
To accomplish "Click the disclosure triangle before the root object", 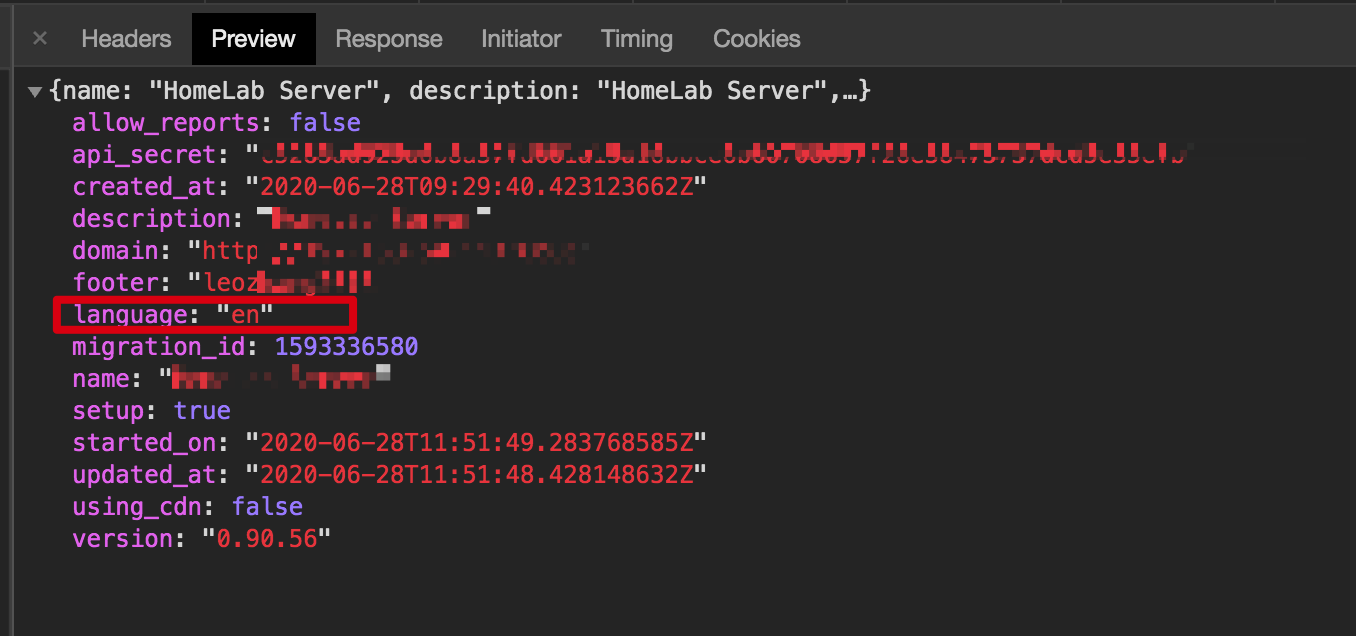I will [x=35, y=90].
